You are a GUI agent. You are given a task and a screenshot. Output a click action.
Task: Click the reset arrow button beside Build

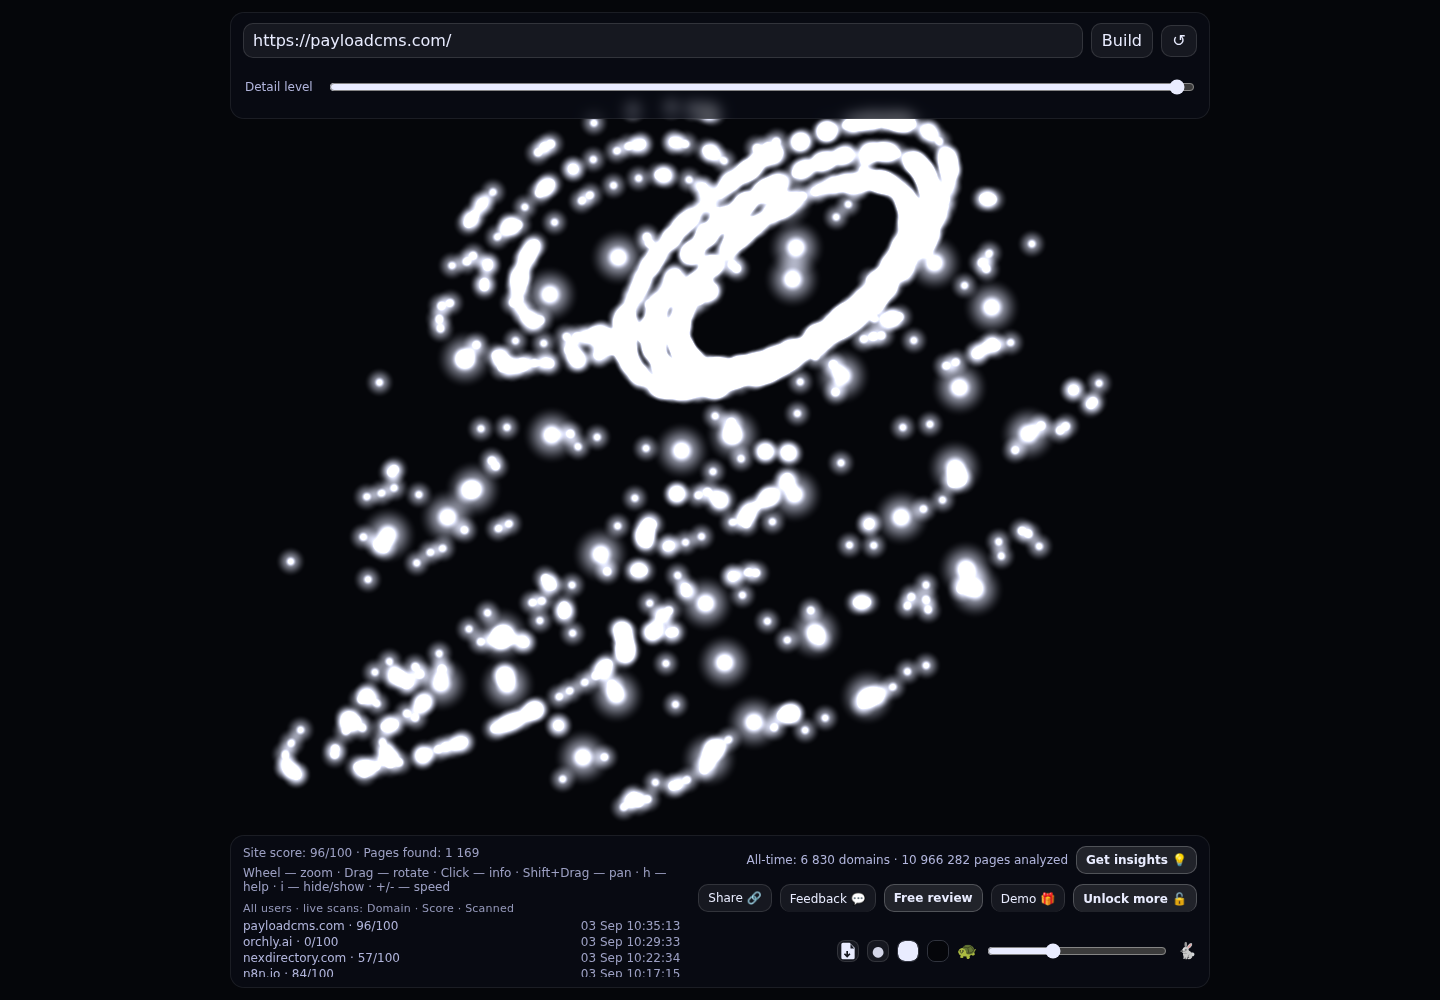click(x=1179, y=41)
